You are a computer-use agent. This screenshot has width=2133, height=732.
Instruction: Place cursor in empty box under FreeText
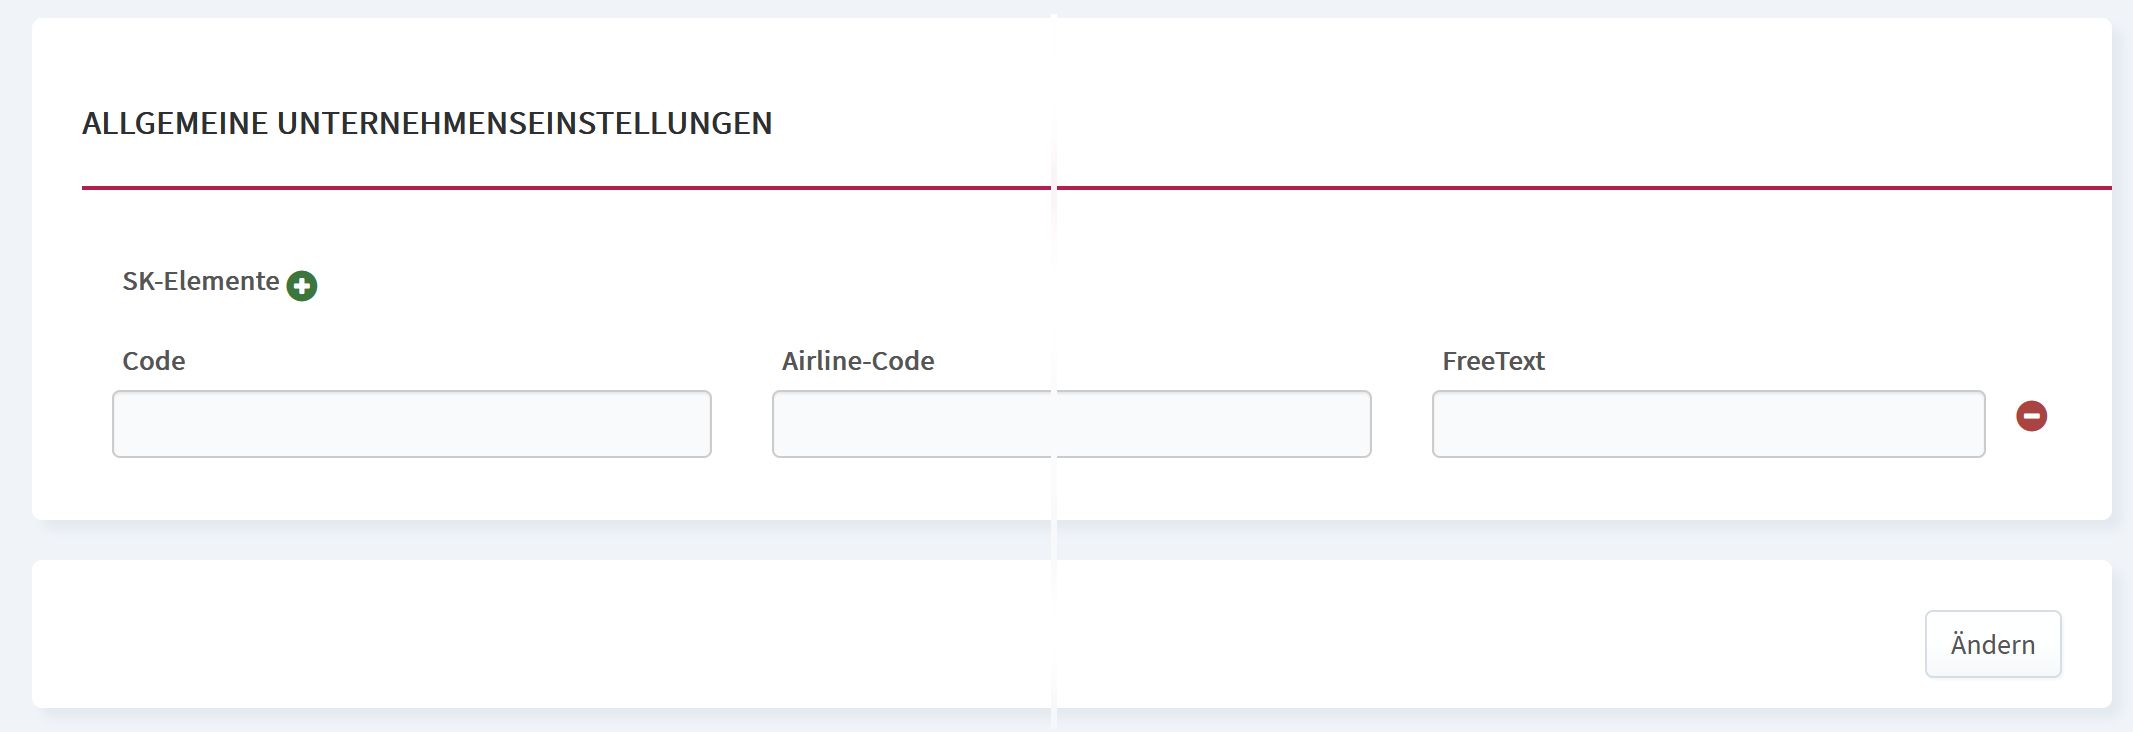pyautogui.click(x=1708, y=424)
